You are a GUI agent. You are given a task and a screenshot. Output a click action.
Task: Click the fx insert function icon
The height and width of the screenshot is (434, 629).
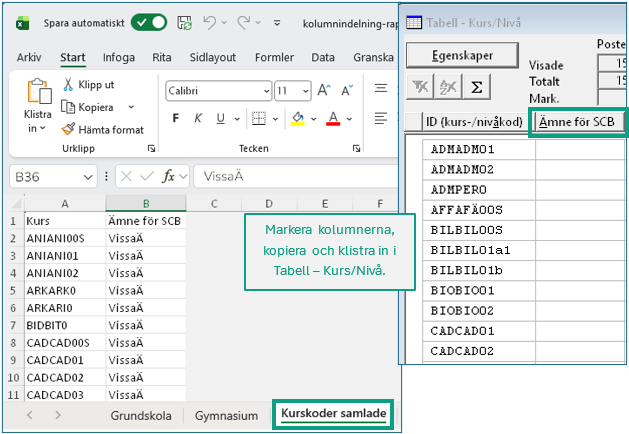pyautogui.click(x=168, y=176)
